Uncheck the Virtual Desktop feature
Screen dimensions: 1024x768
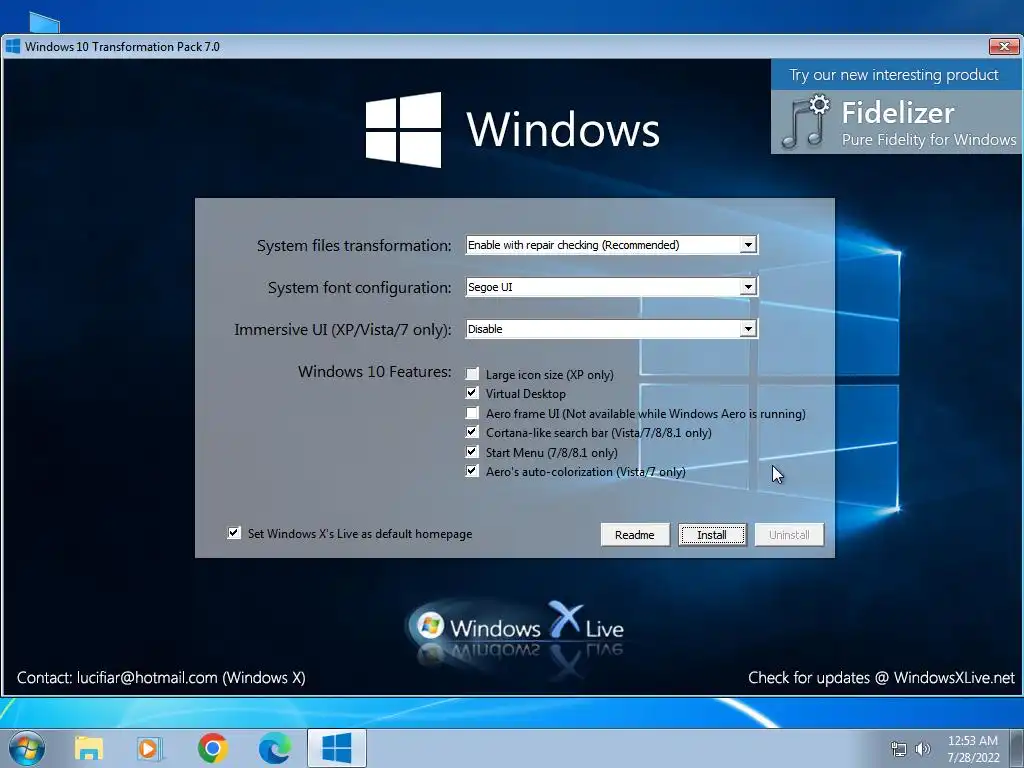pyautogui.click(x=472, y=393)
